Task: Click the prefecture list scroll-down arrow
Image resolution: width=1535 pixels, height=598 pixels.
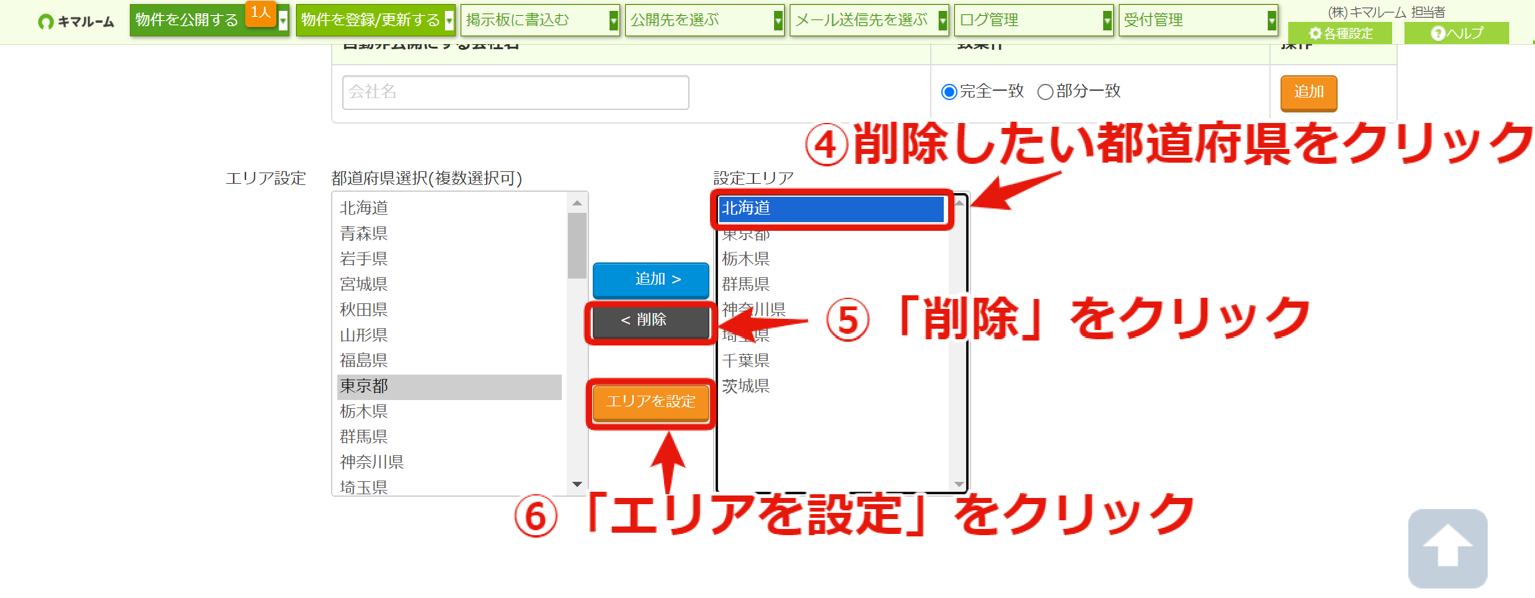Action: tap(577, 484)
